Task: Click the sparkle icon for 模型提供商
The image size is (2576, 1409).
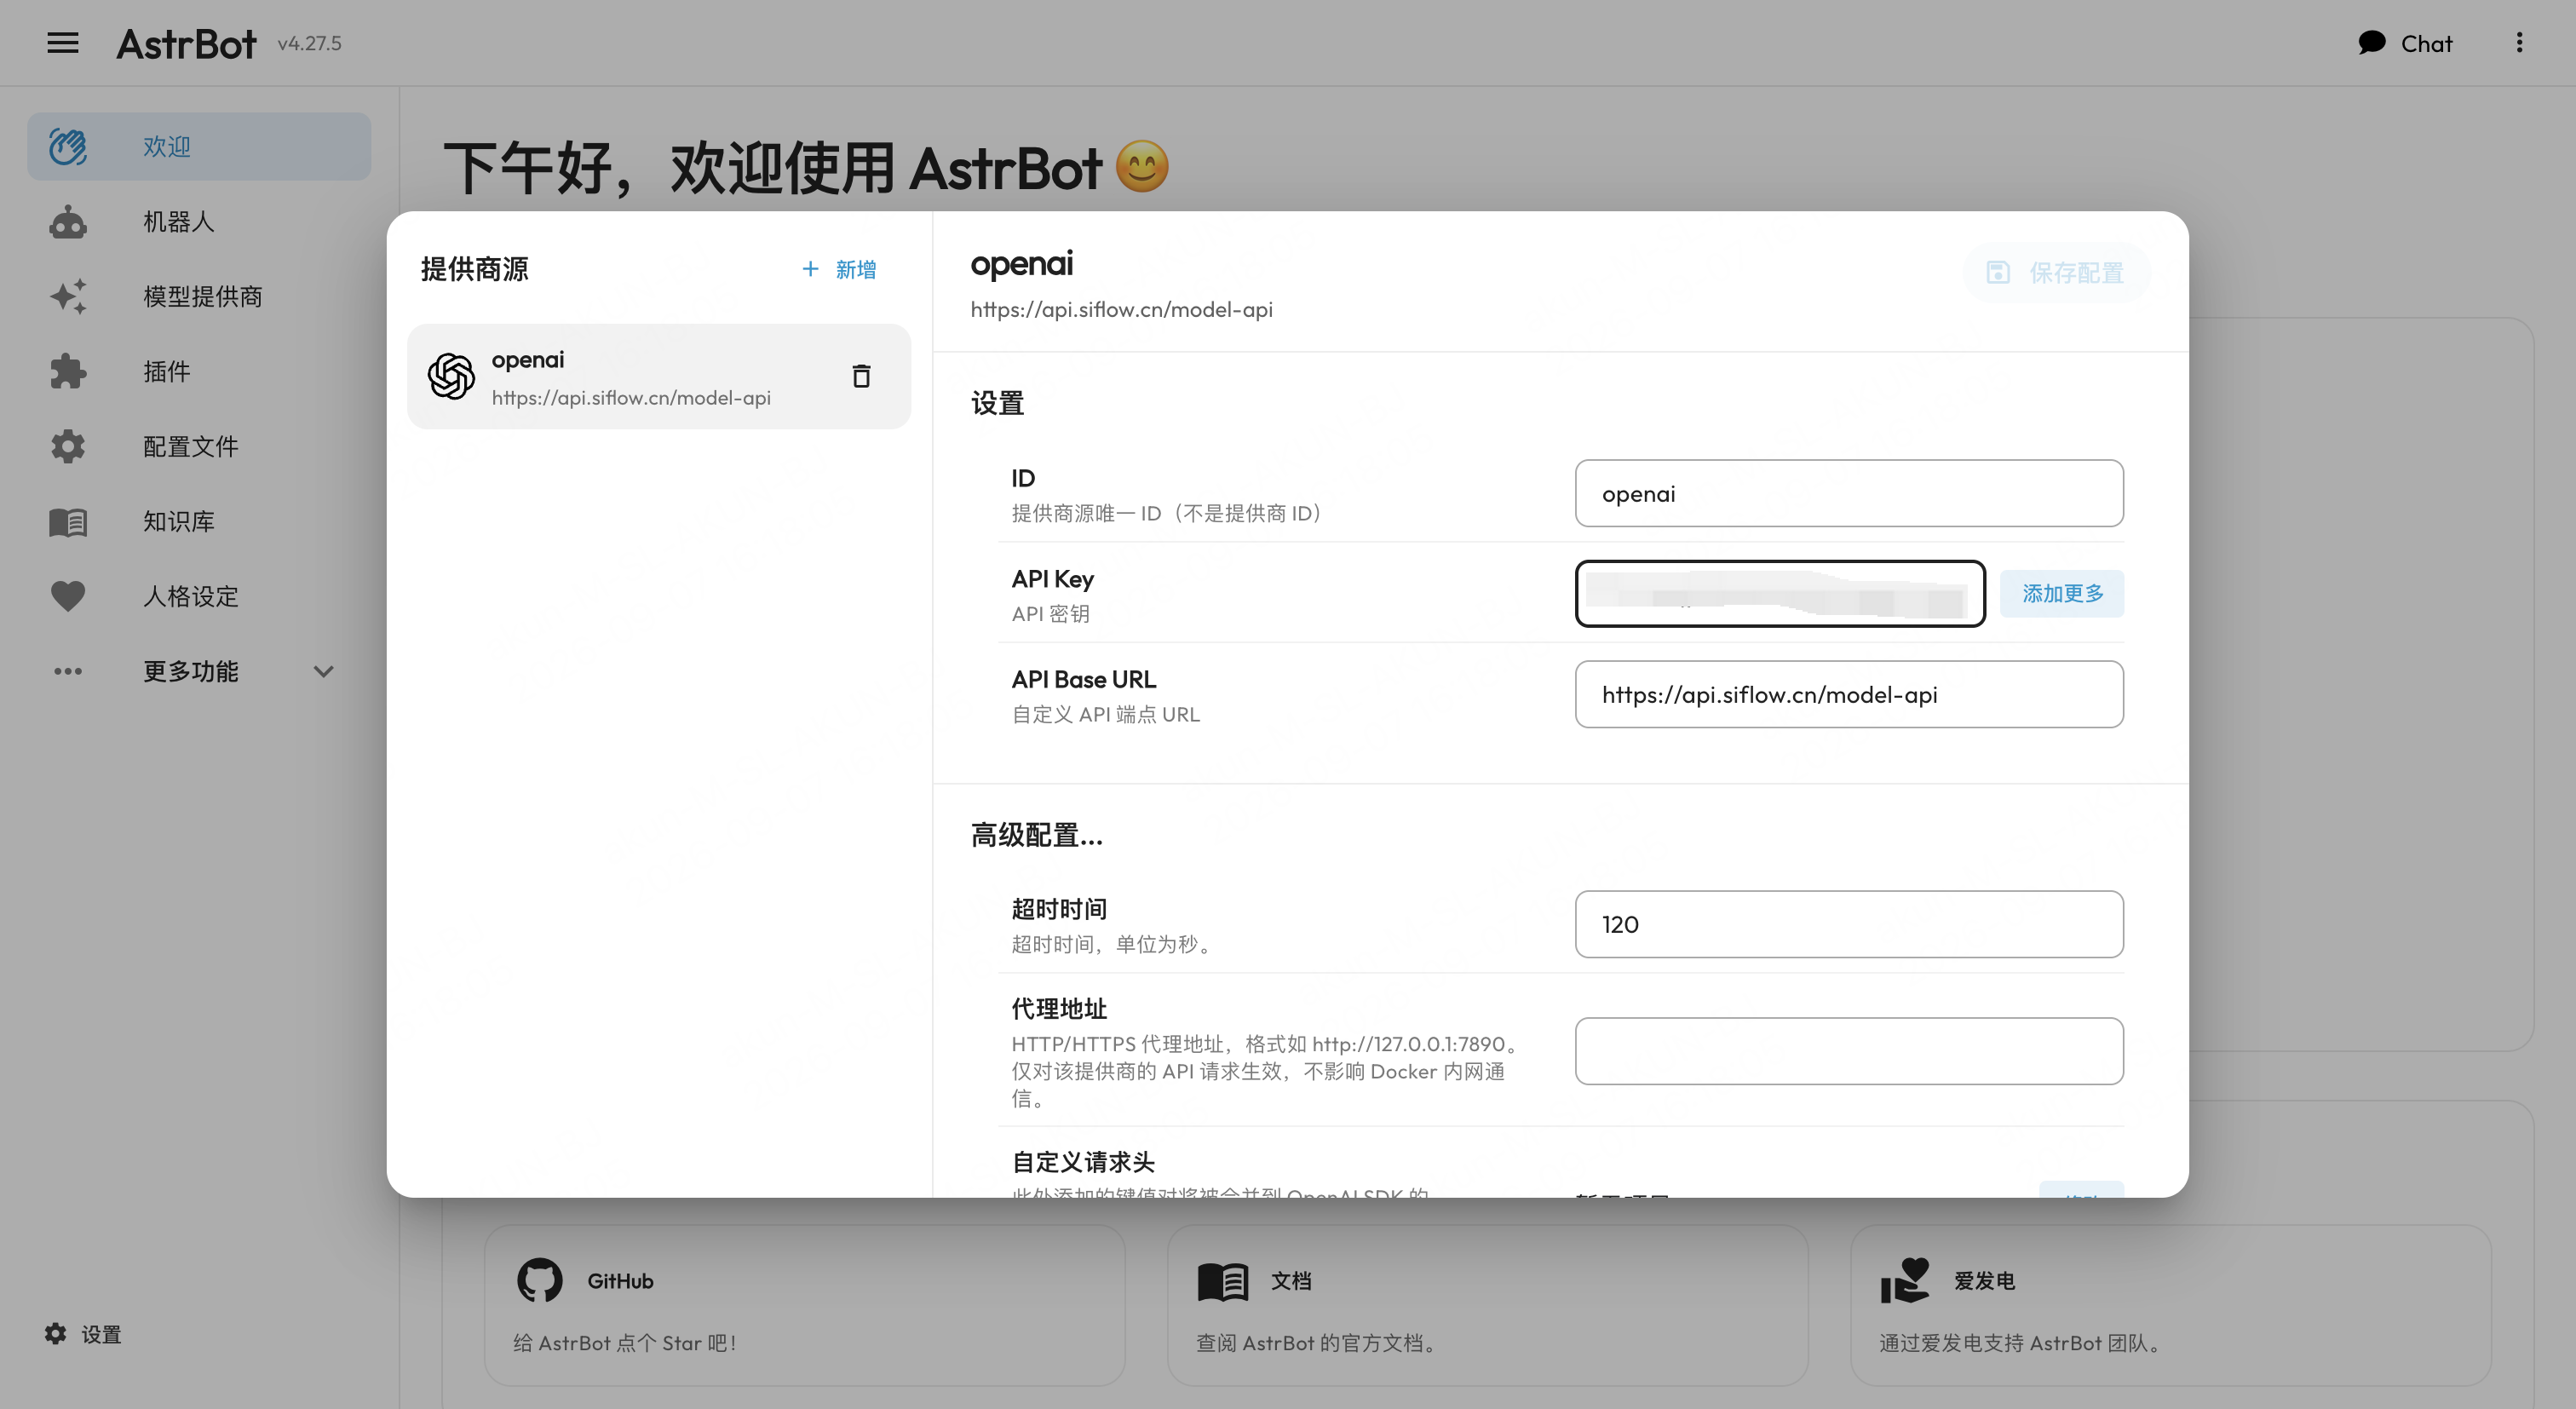Action: [x=68, y=297]
